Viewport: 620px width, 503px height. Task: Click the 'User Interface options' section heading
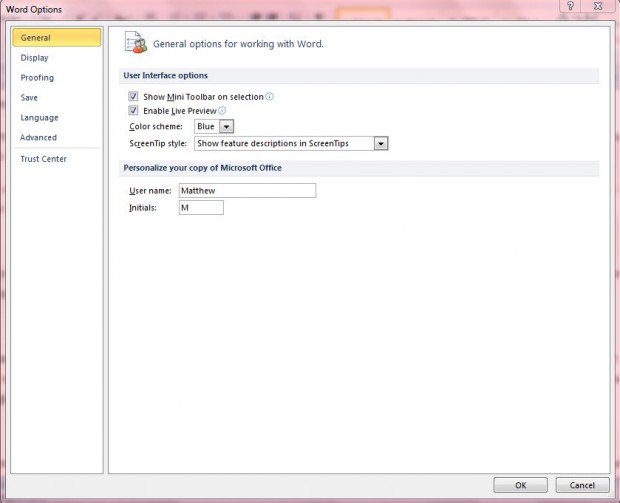[165, 76]
